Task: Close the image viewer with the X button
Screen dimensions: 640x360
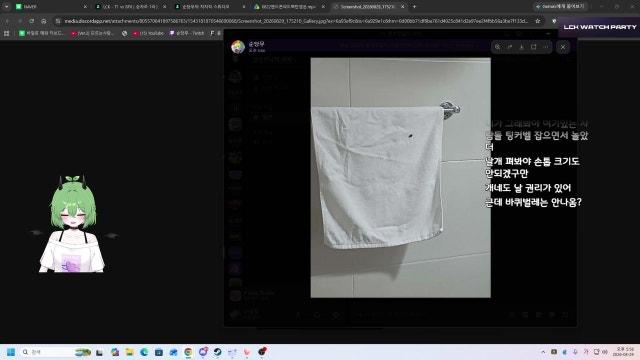Action: [x=563, y=47]
